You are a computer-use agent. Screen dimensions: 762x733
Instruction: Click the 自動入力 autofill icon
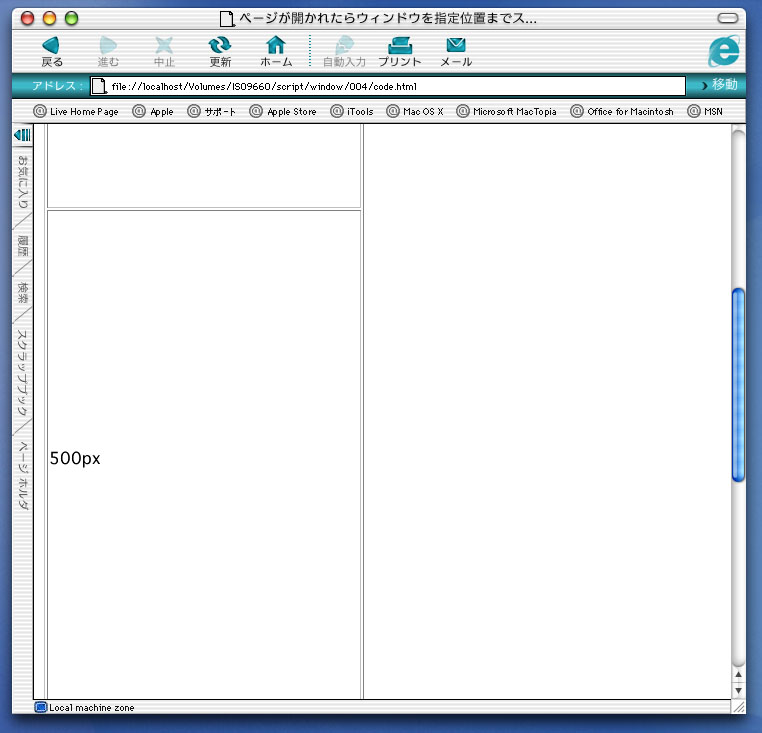(x=344, y=51)
